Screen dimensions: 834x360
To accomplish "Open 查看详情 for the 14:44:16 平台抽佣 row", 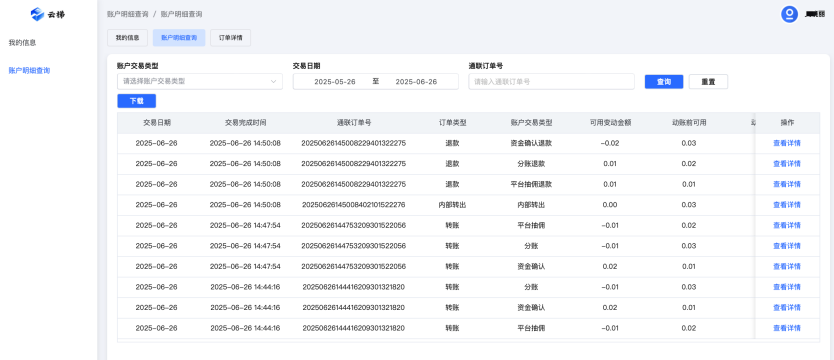I will click(787, 328).
